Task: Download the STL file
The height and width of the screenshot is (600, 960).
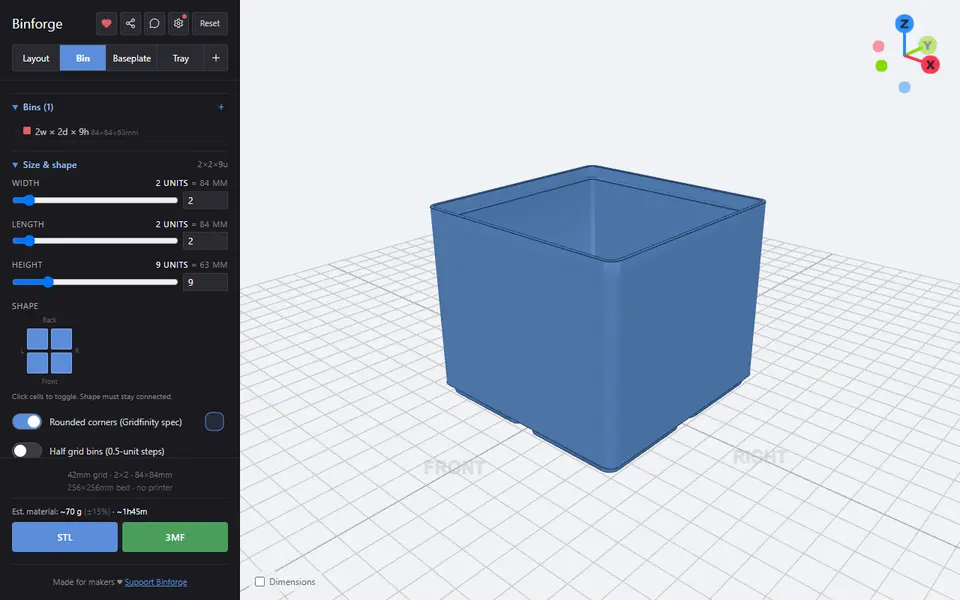Action: tap(65, 537)
